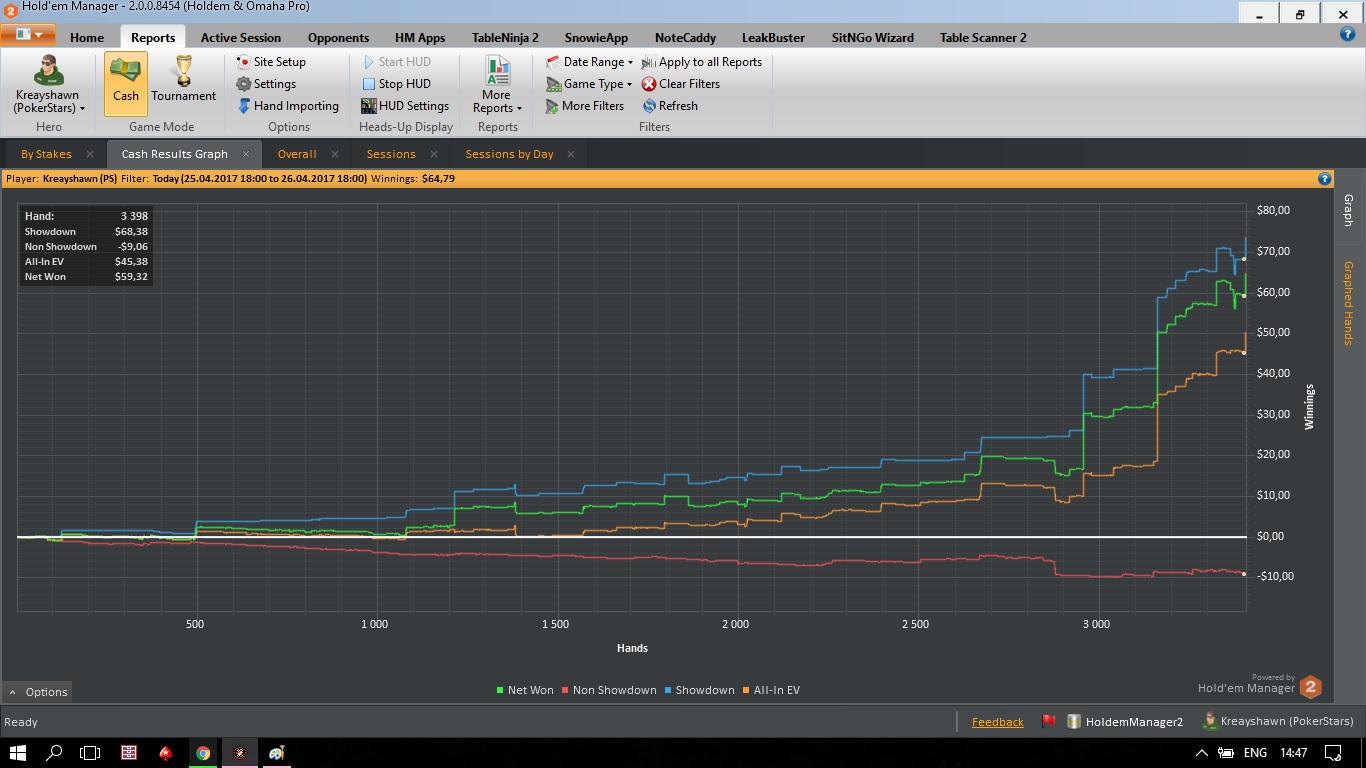Click the filter bar help icon

coord(1325,179)
